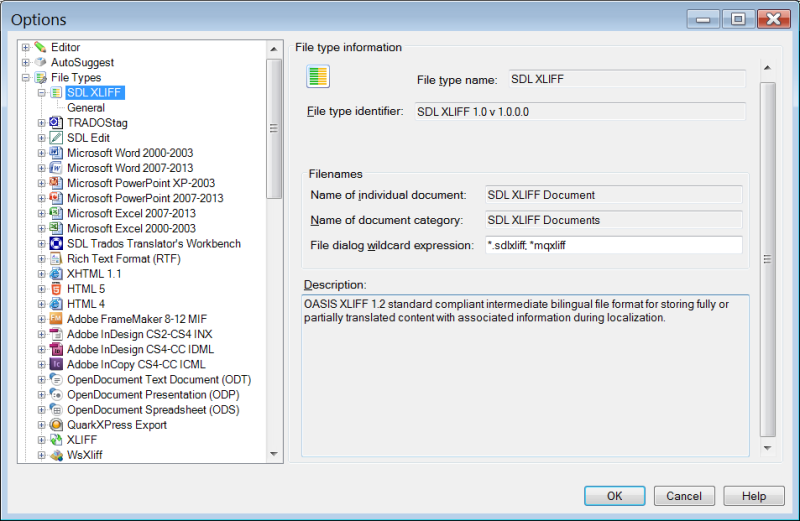Screen dimensions: 800x521
Task: Click the File type name field
Action: 627,79
